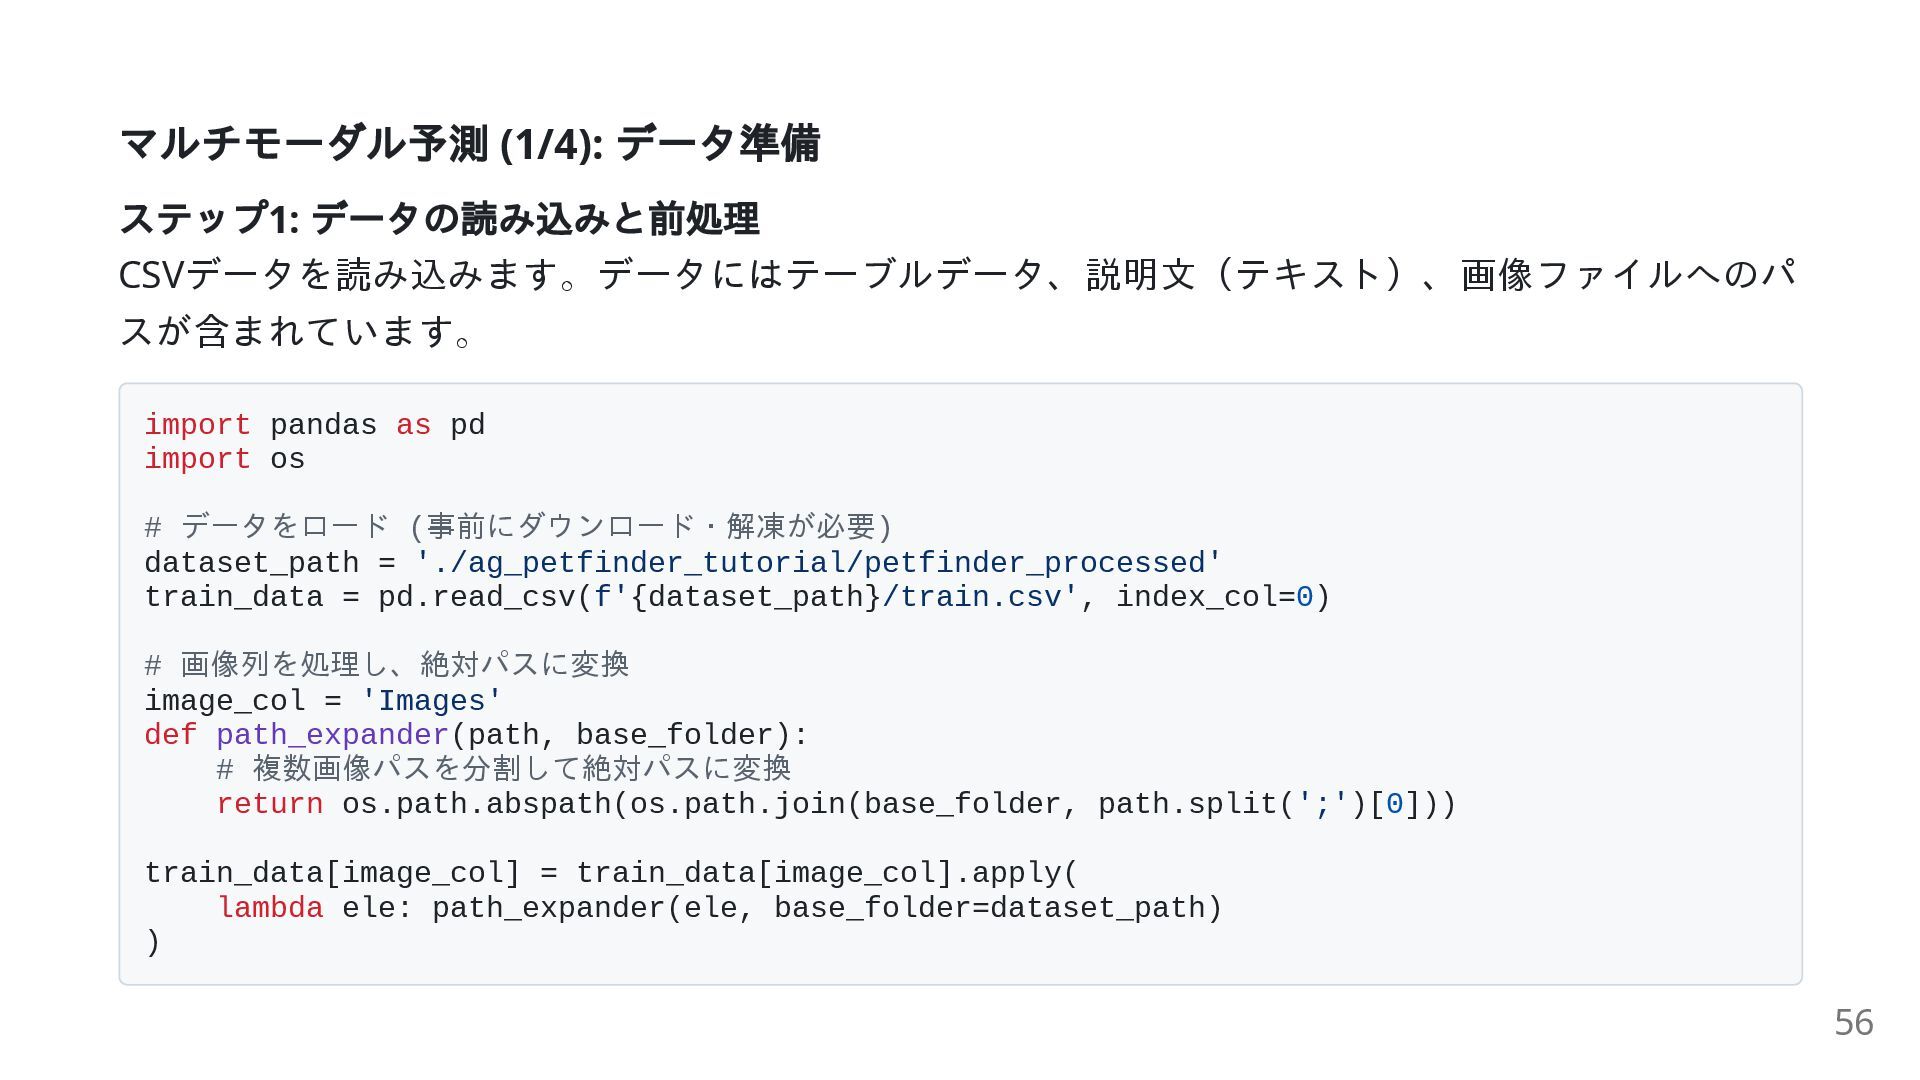This screenshot has height=1080, width=1920.
Task: Click the lambda keyword in code
Action: point(270,908)
